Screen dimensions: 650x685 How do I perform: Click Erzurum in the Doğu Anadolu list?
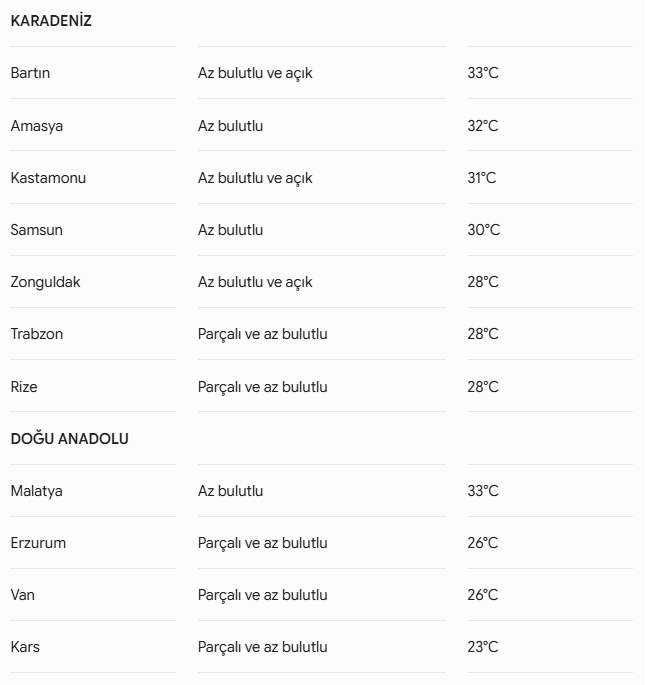coord(38,543)
